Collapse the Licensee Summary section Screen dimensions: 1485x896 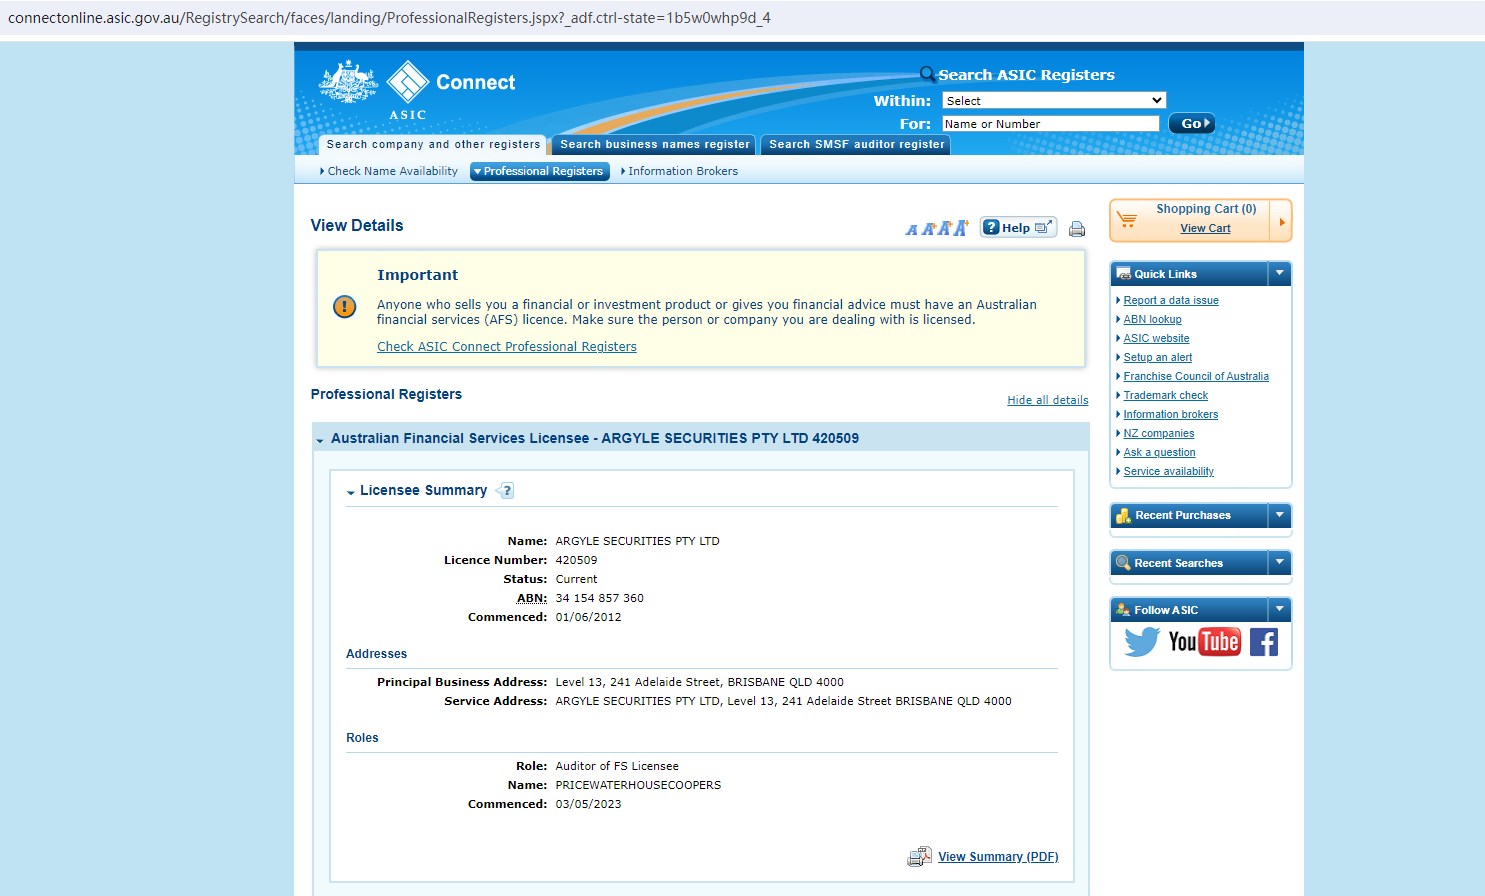[351, 492]
